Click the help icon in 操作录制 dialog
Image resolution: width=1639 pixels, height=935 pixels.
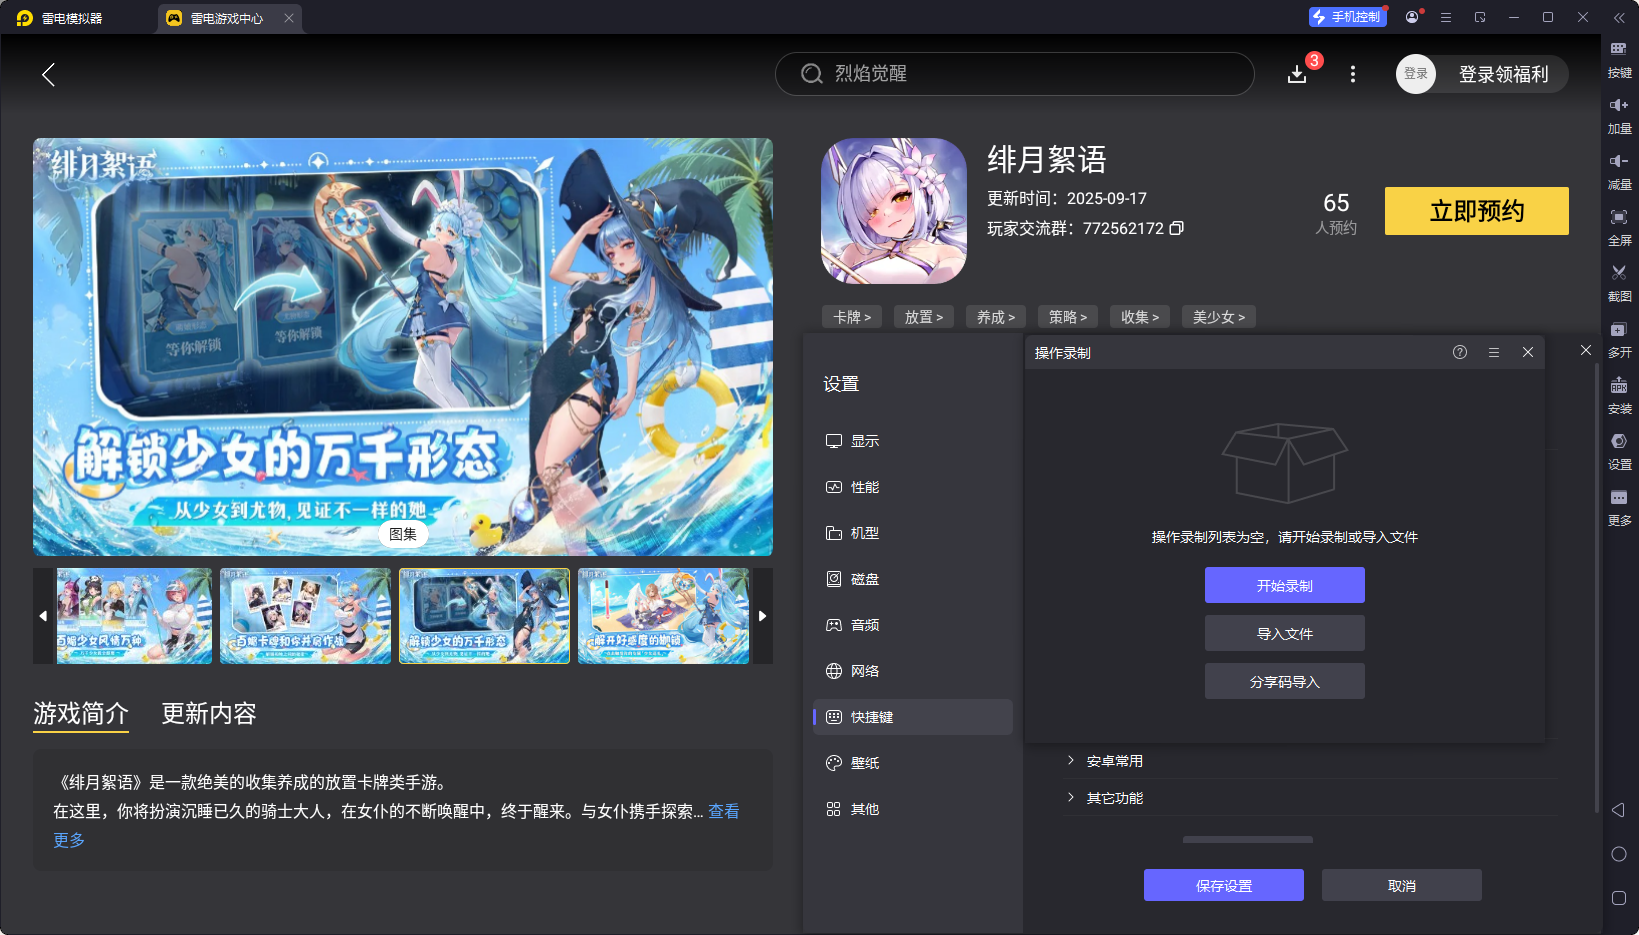[1459, 352]
